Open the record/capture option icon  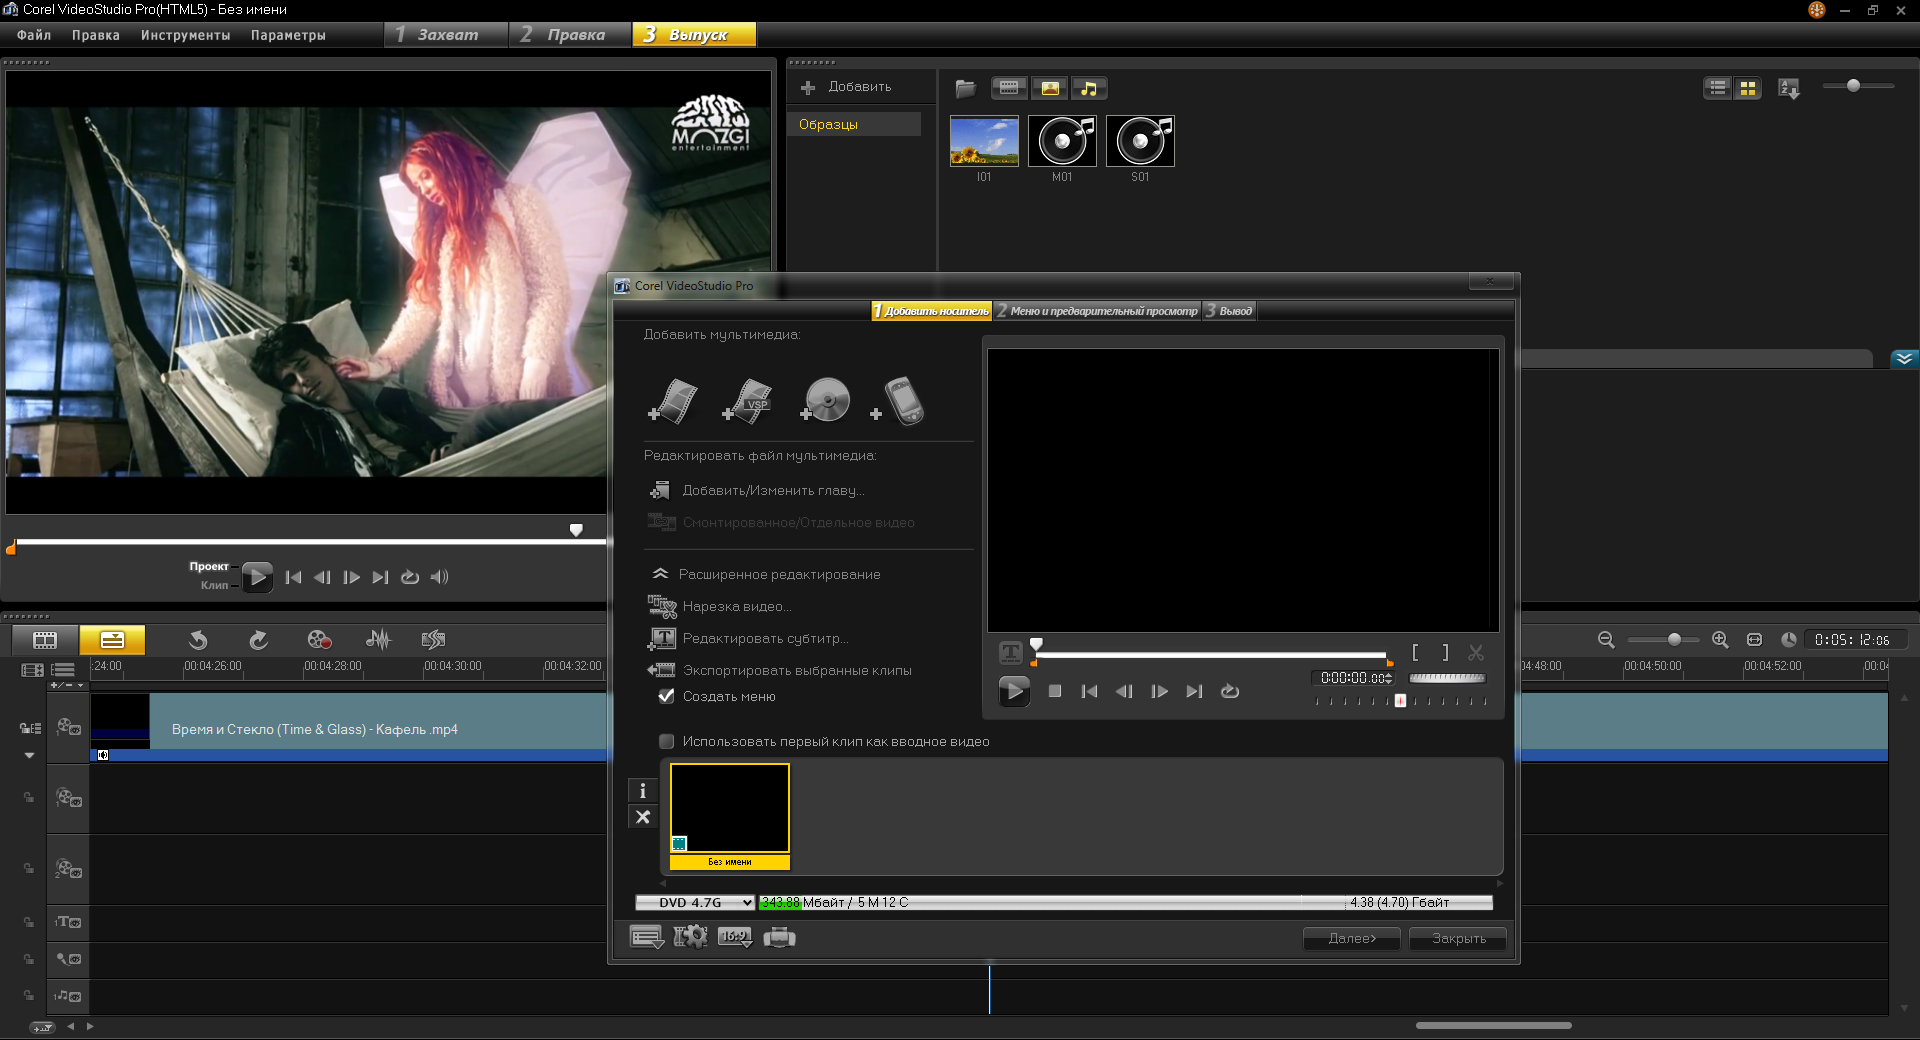click(x=319, y=640)
